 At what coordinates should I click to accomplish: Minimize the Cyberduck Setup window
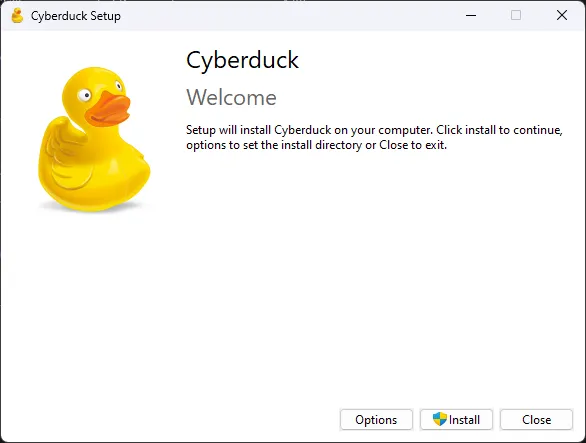tap(471, 15)
